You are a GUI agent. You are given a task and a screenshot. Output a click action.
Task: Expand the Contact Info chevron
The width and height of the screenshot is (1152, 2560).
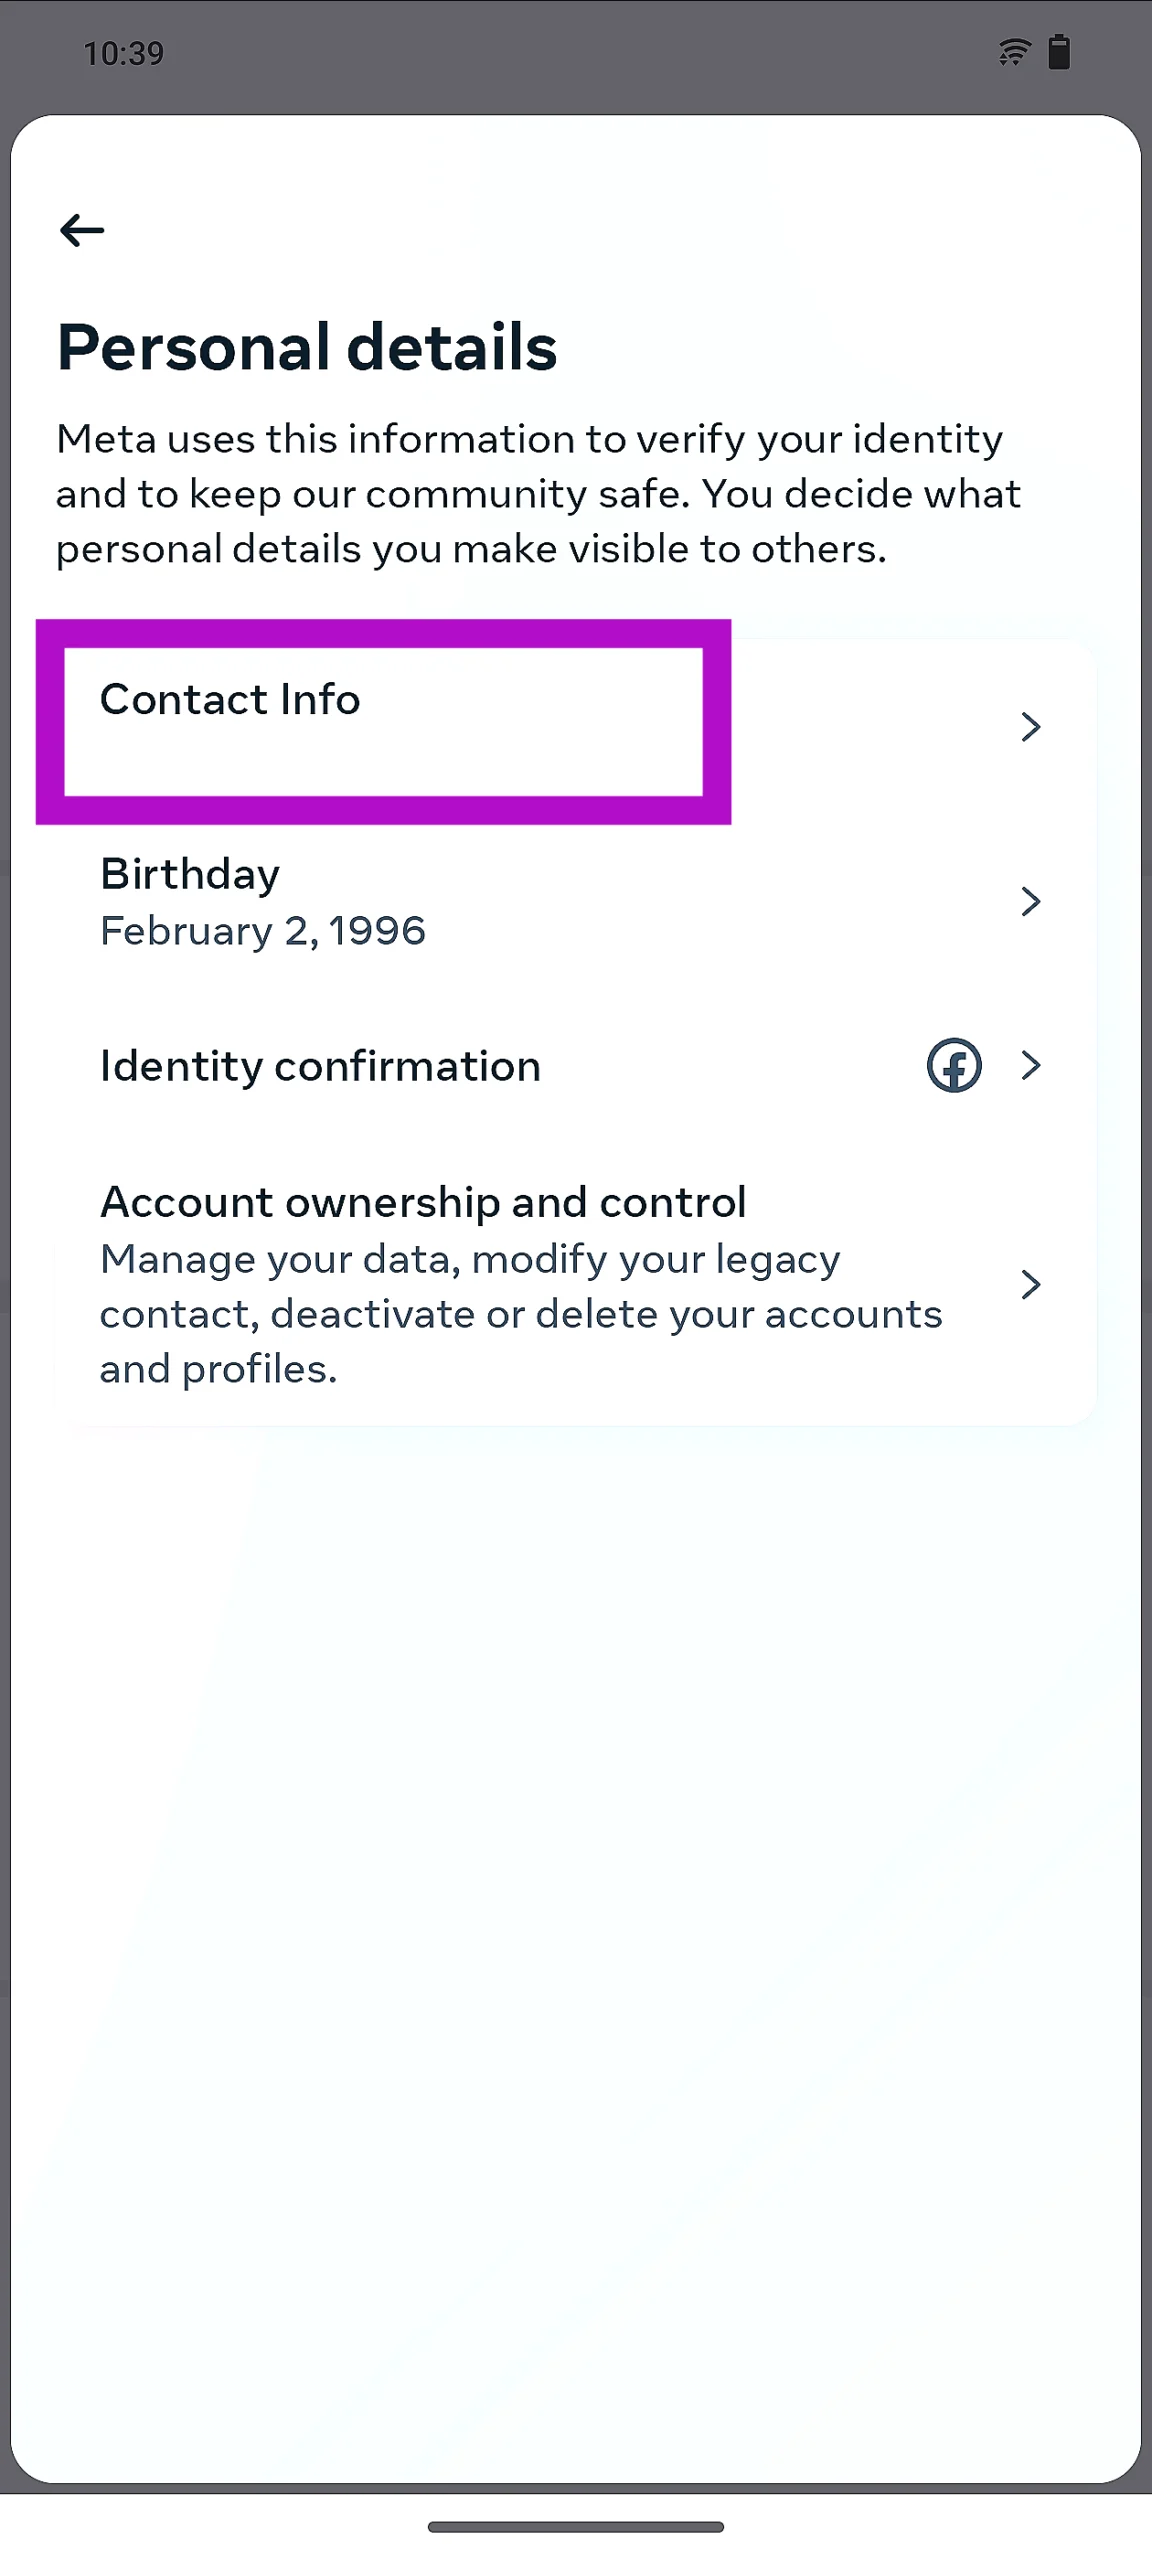(x=1030, y=727)
